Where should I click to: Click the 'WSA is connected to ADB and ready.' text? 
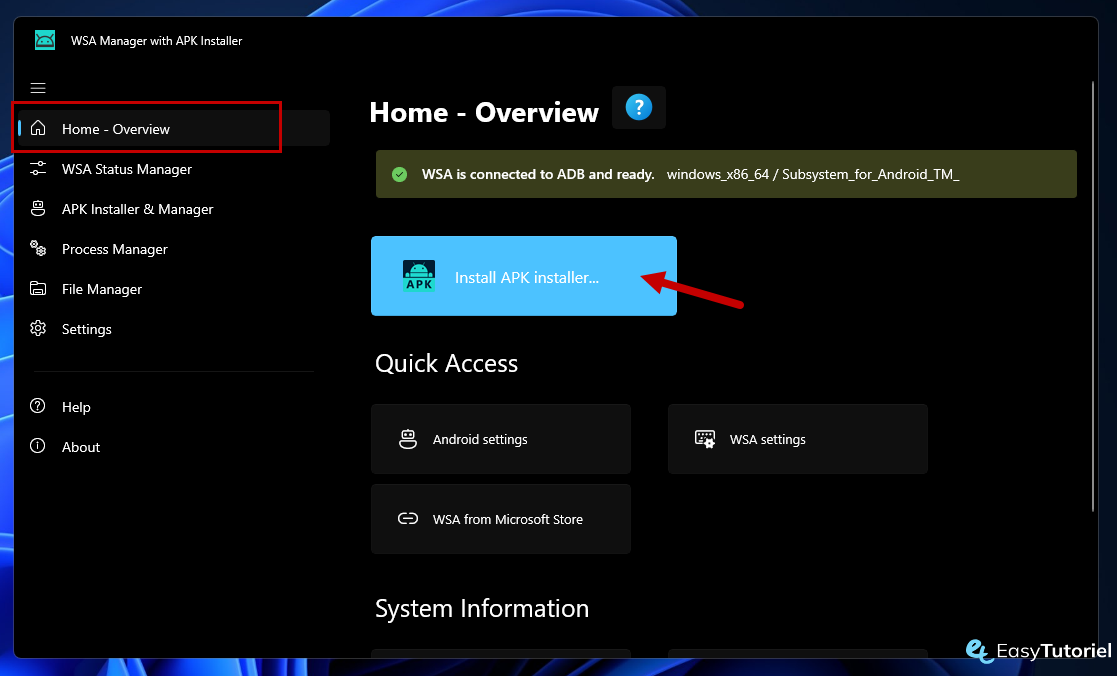(538, 175)
